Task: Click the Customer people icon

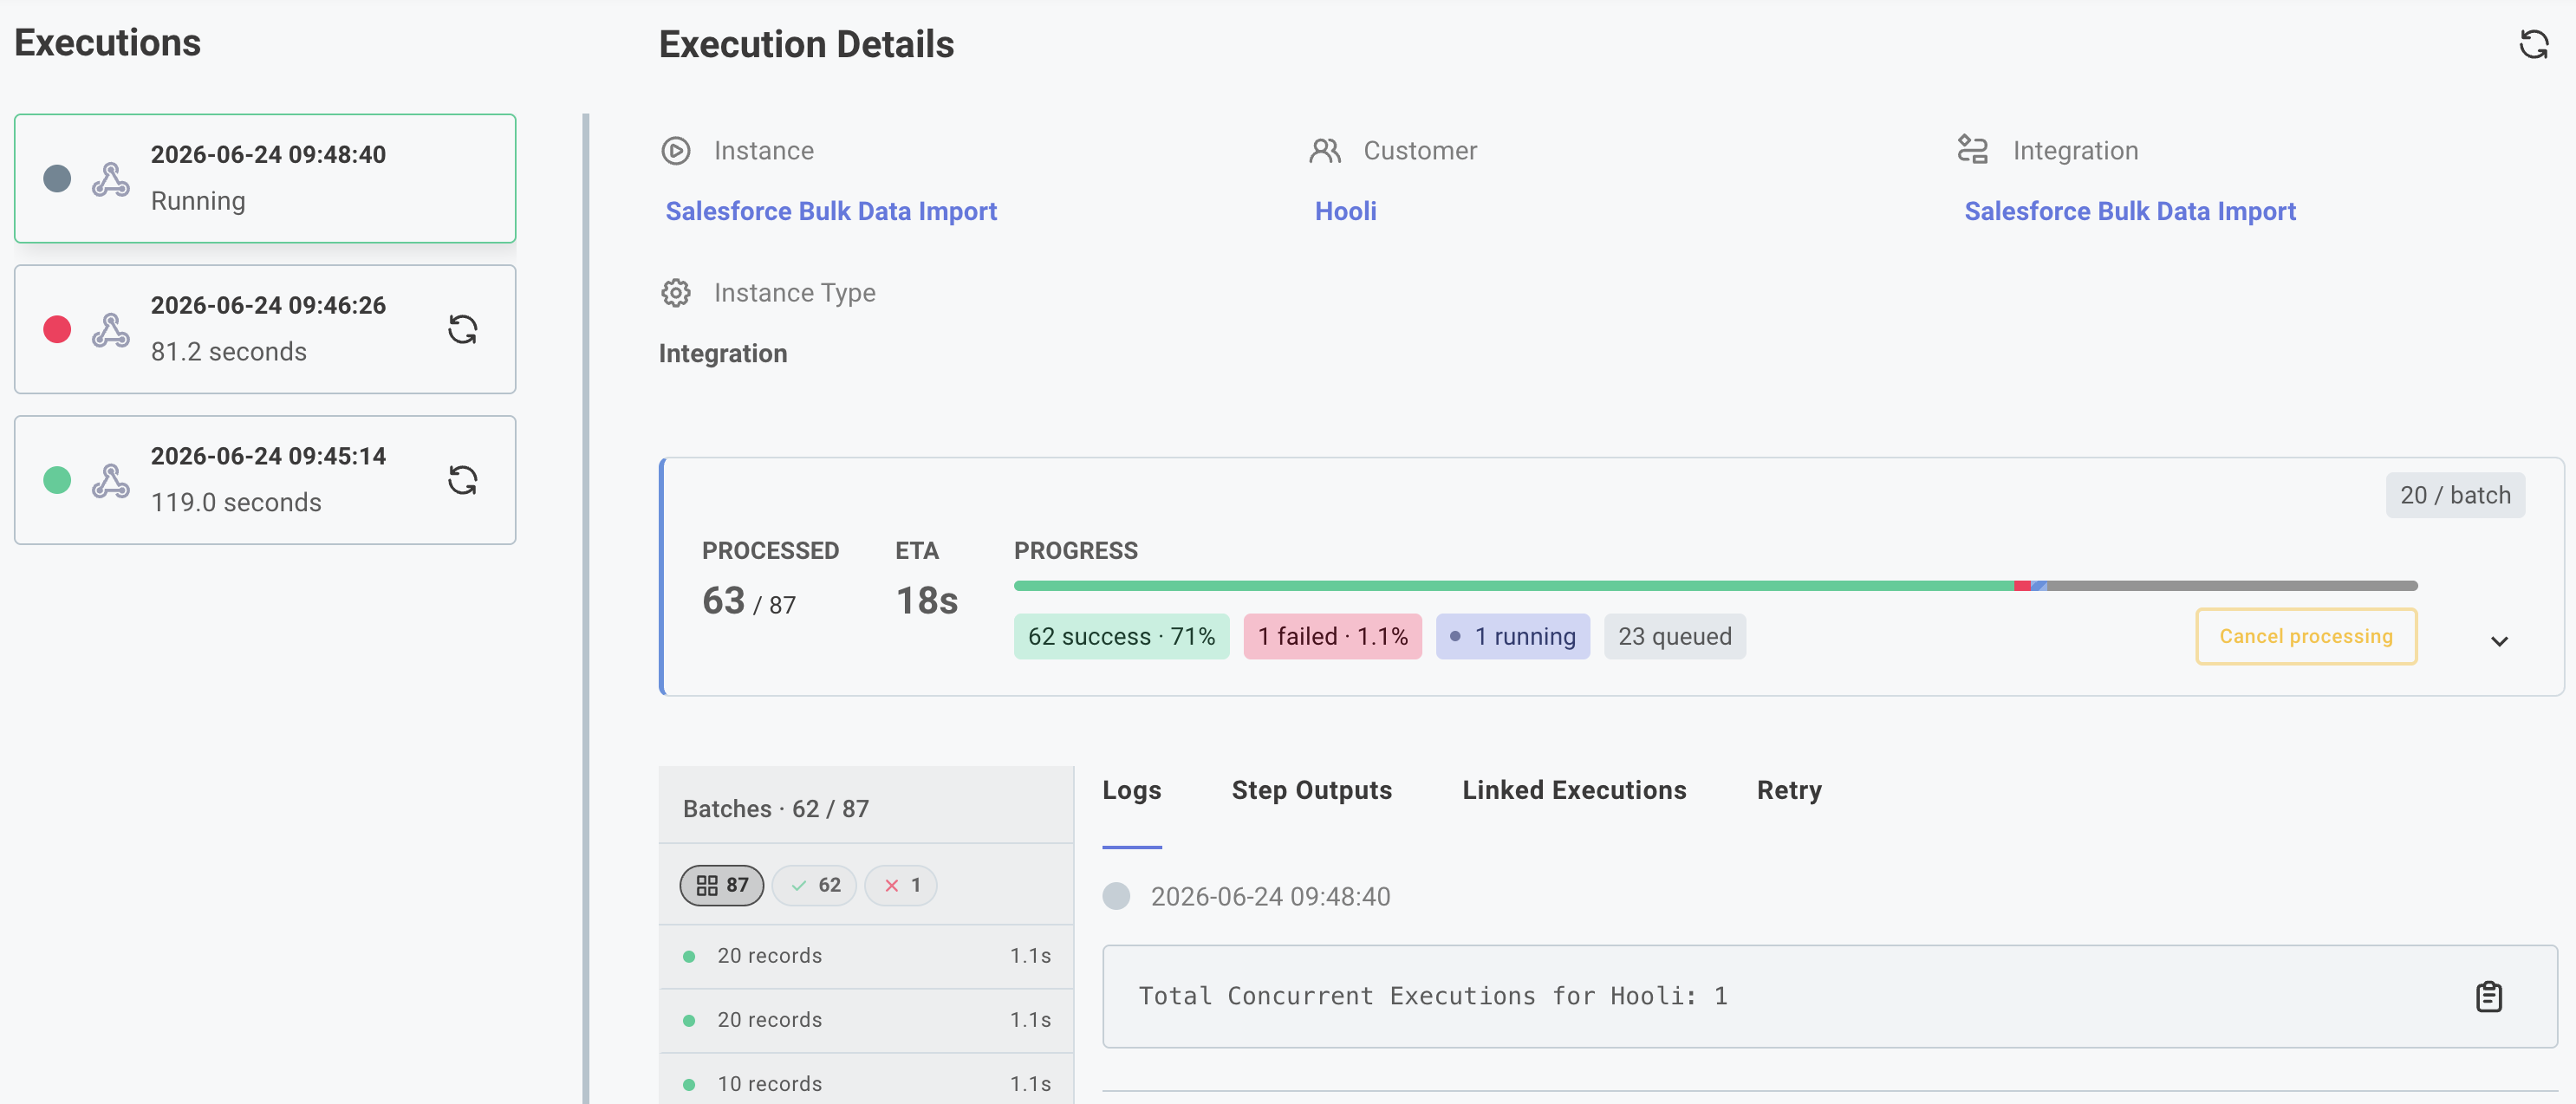Action: point(1325,151)
